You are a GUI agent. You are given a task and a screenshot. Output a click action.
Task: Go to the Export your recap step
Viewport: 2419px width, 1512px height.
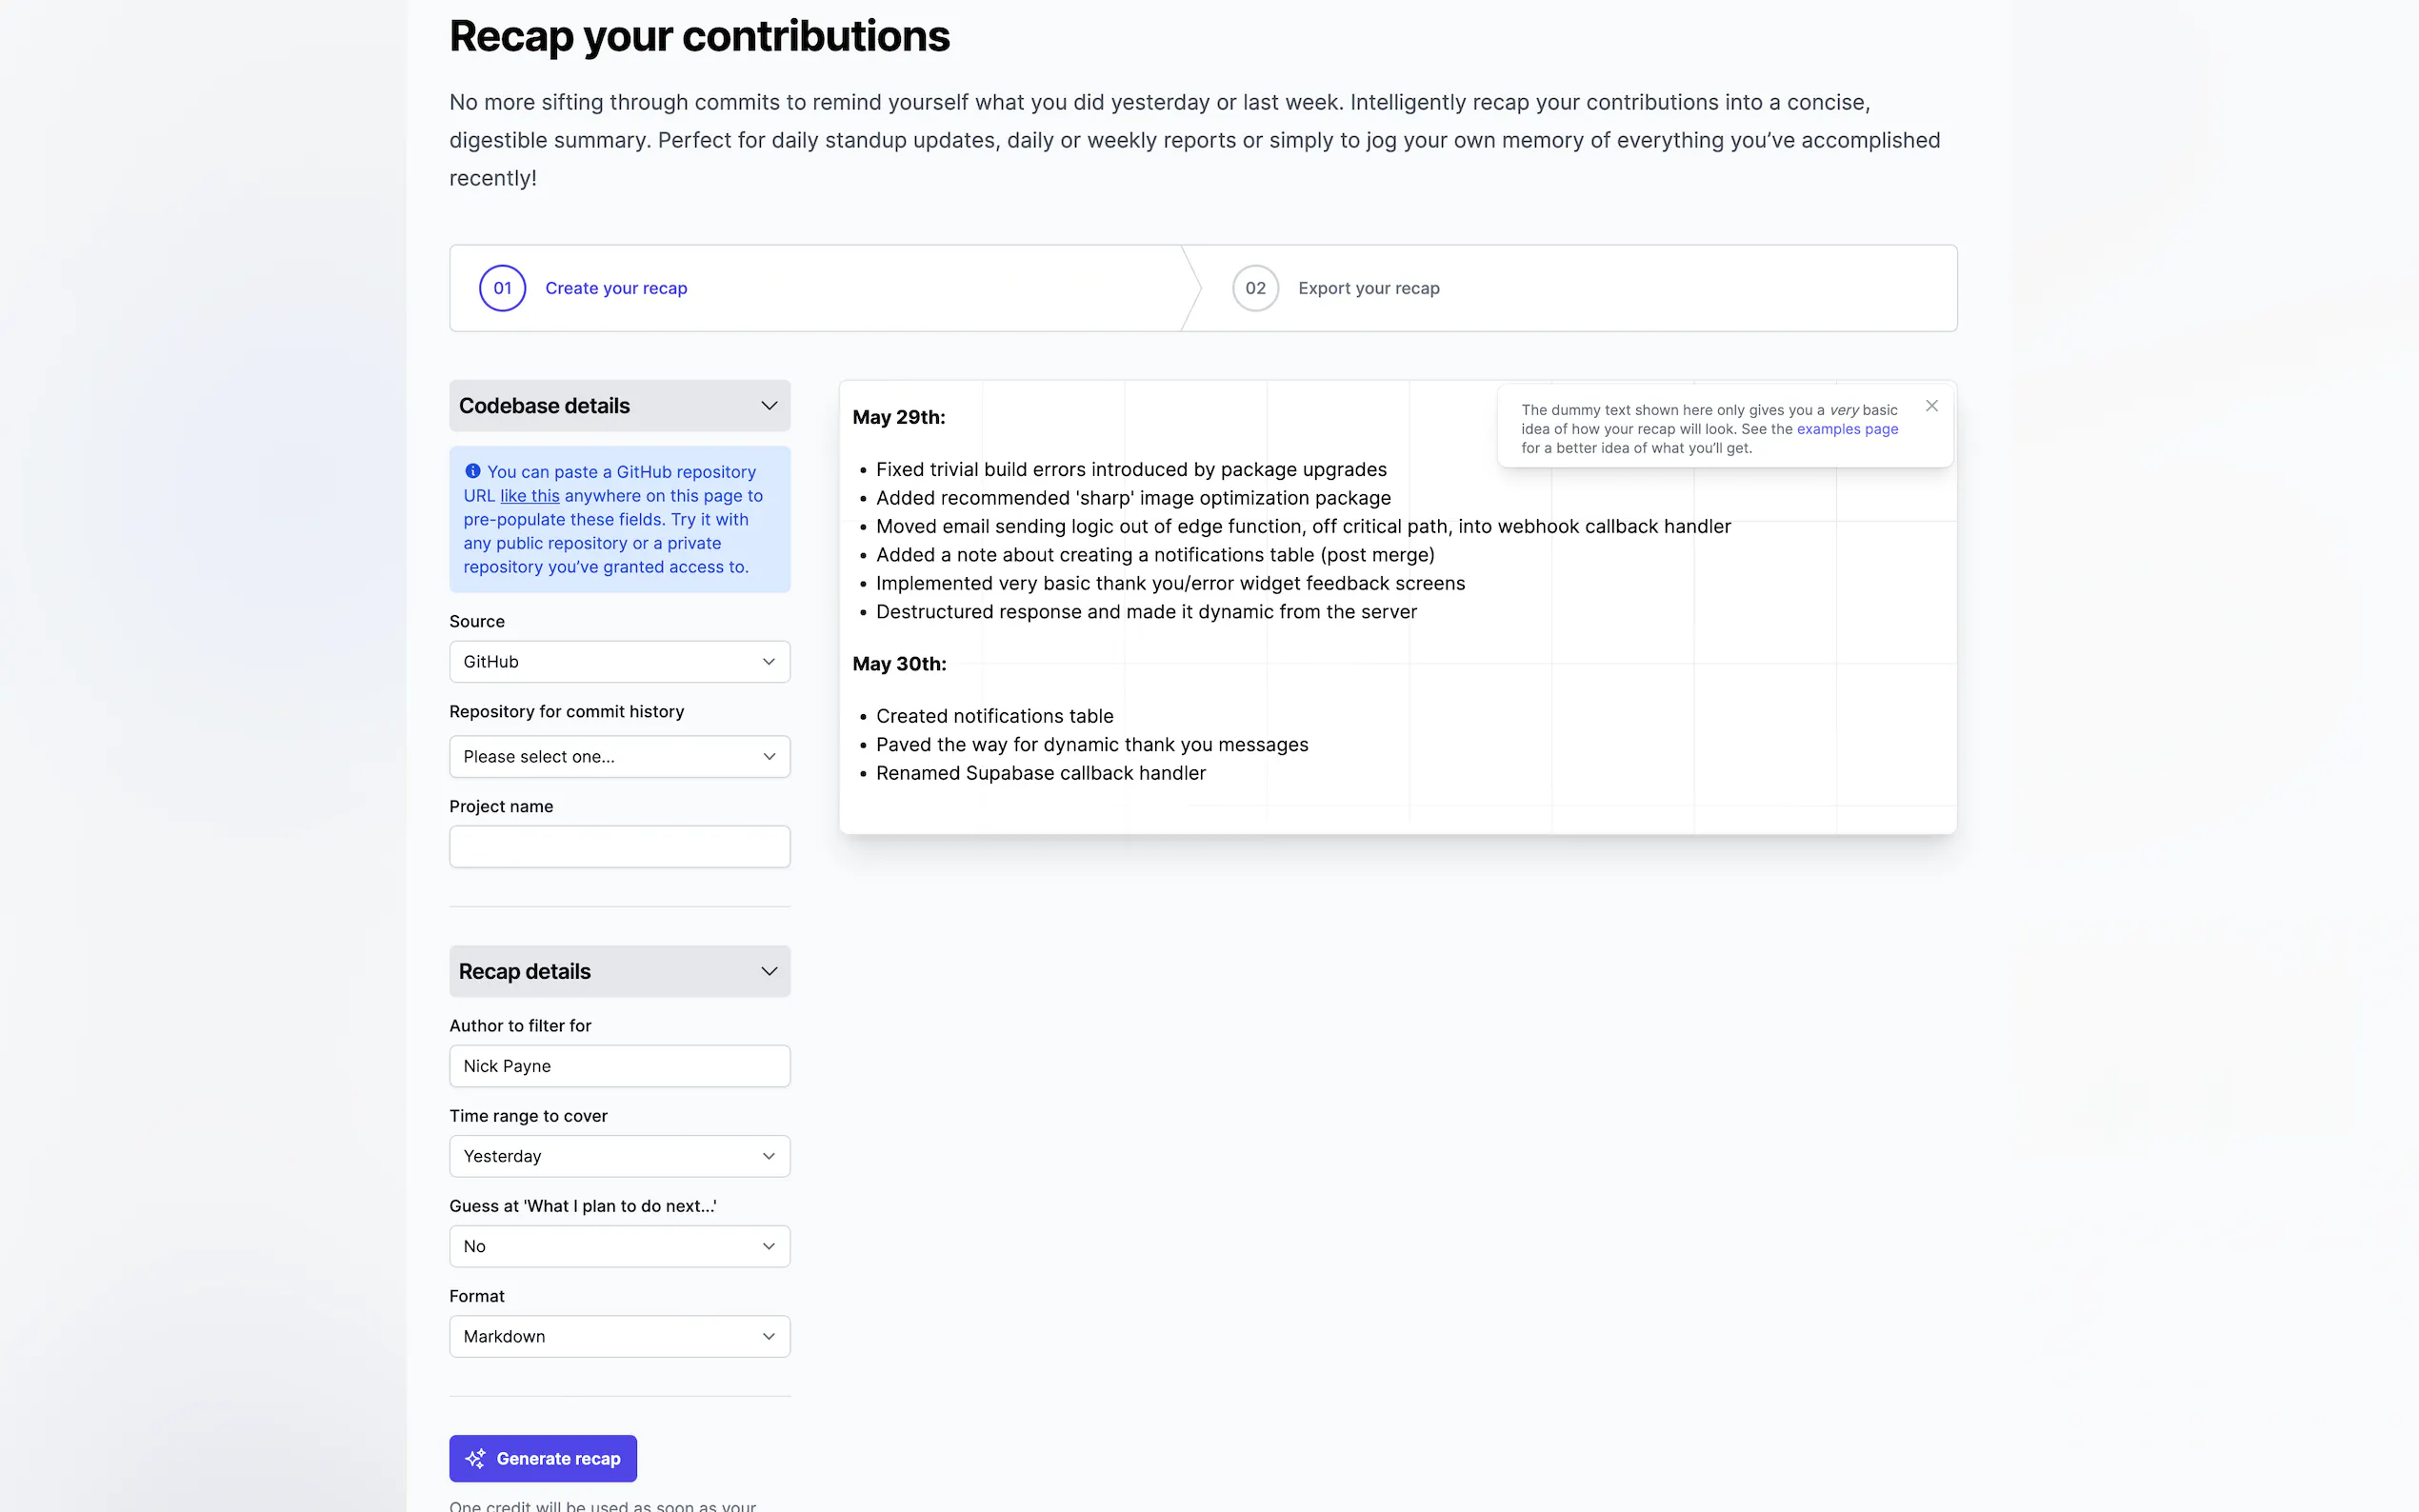point(1368,288)
